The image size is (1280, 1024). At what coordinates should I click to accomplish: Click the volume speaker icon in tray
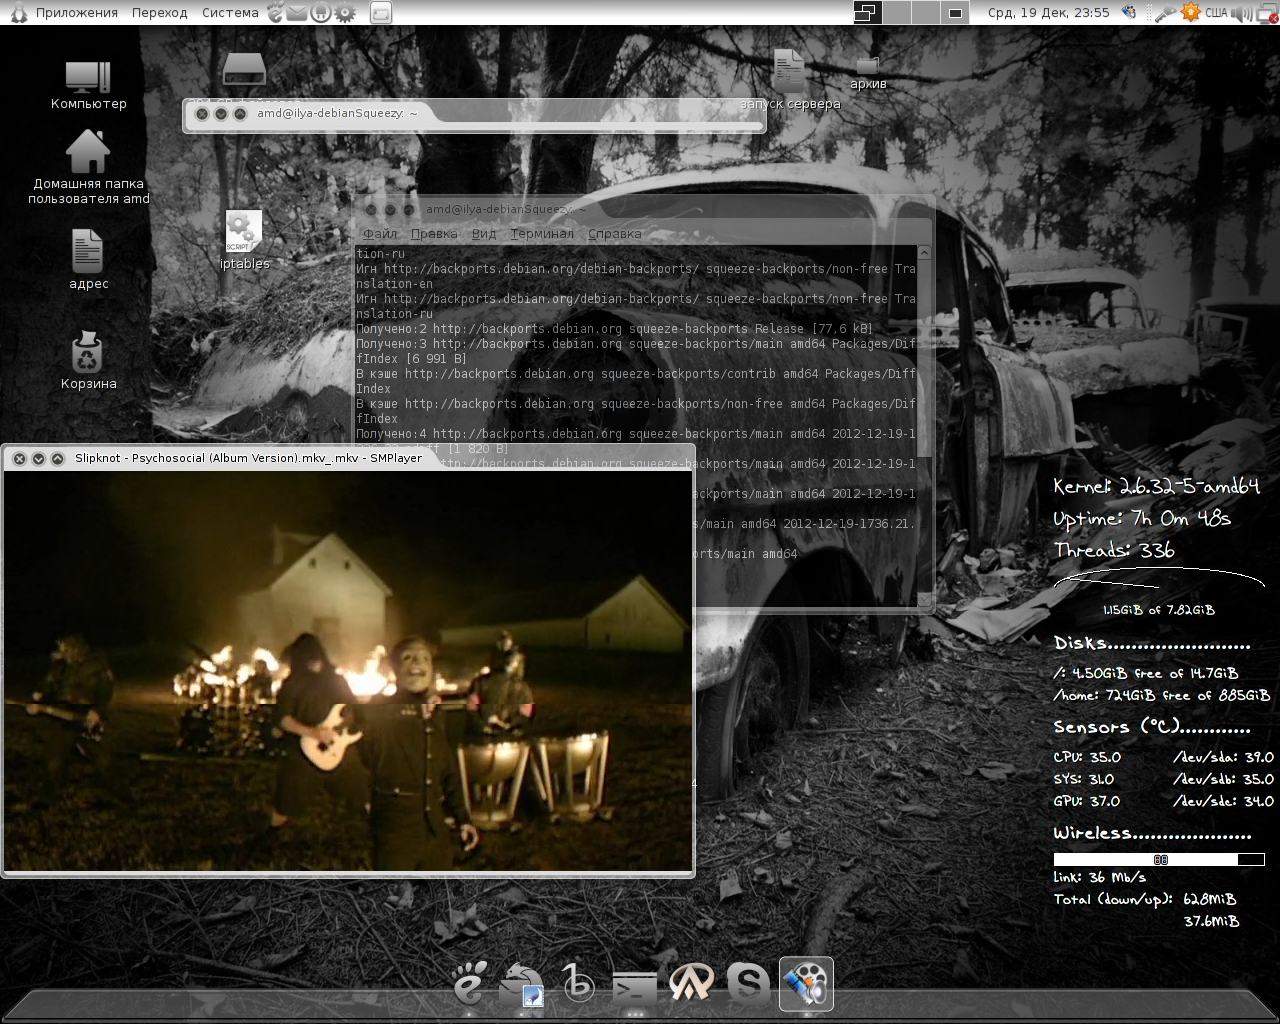(1241, 13)
